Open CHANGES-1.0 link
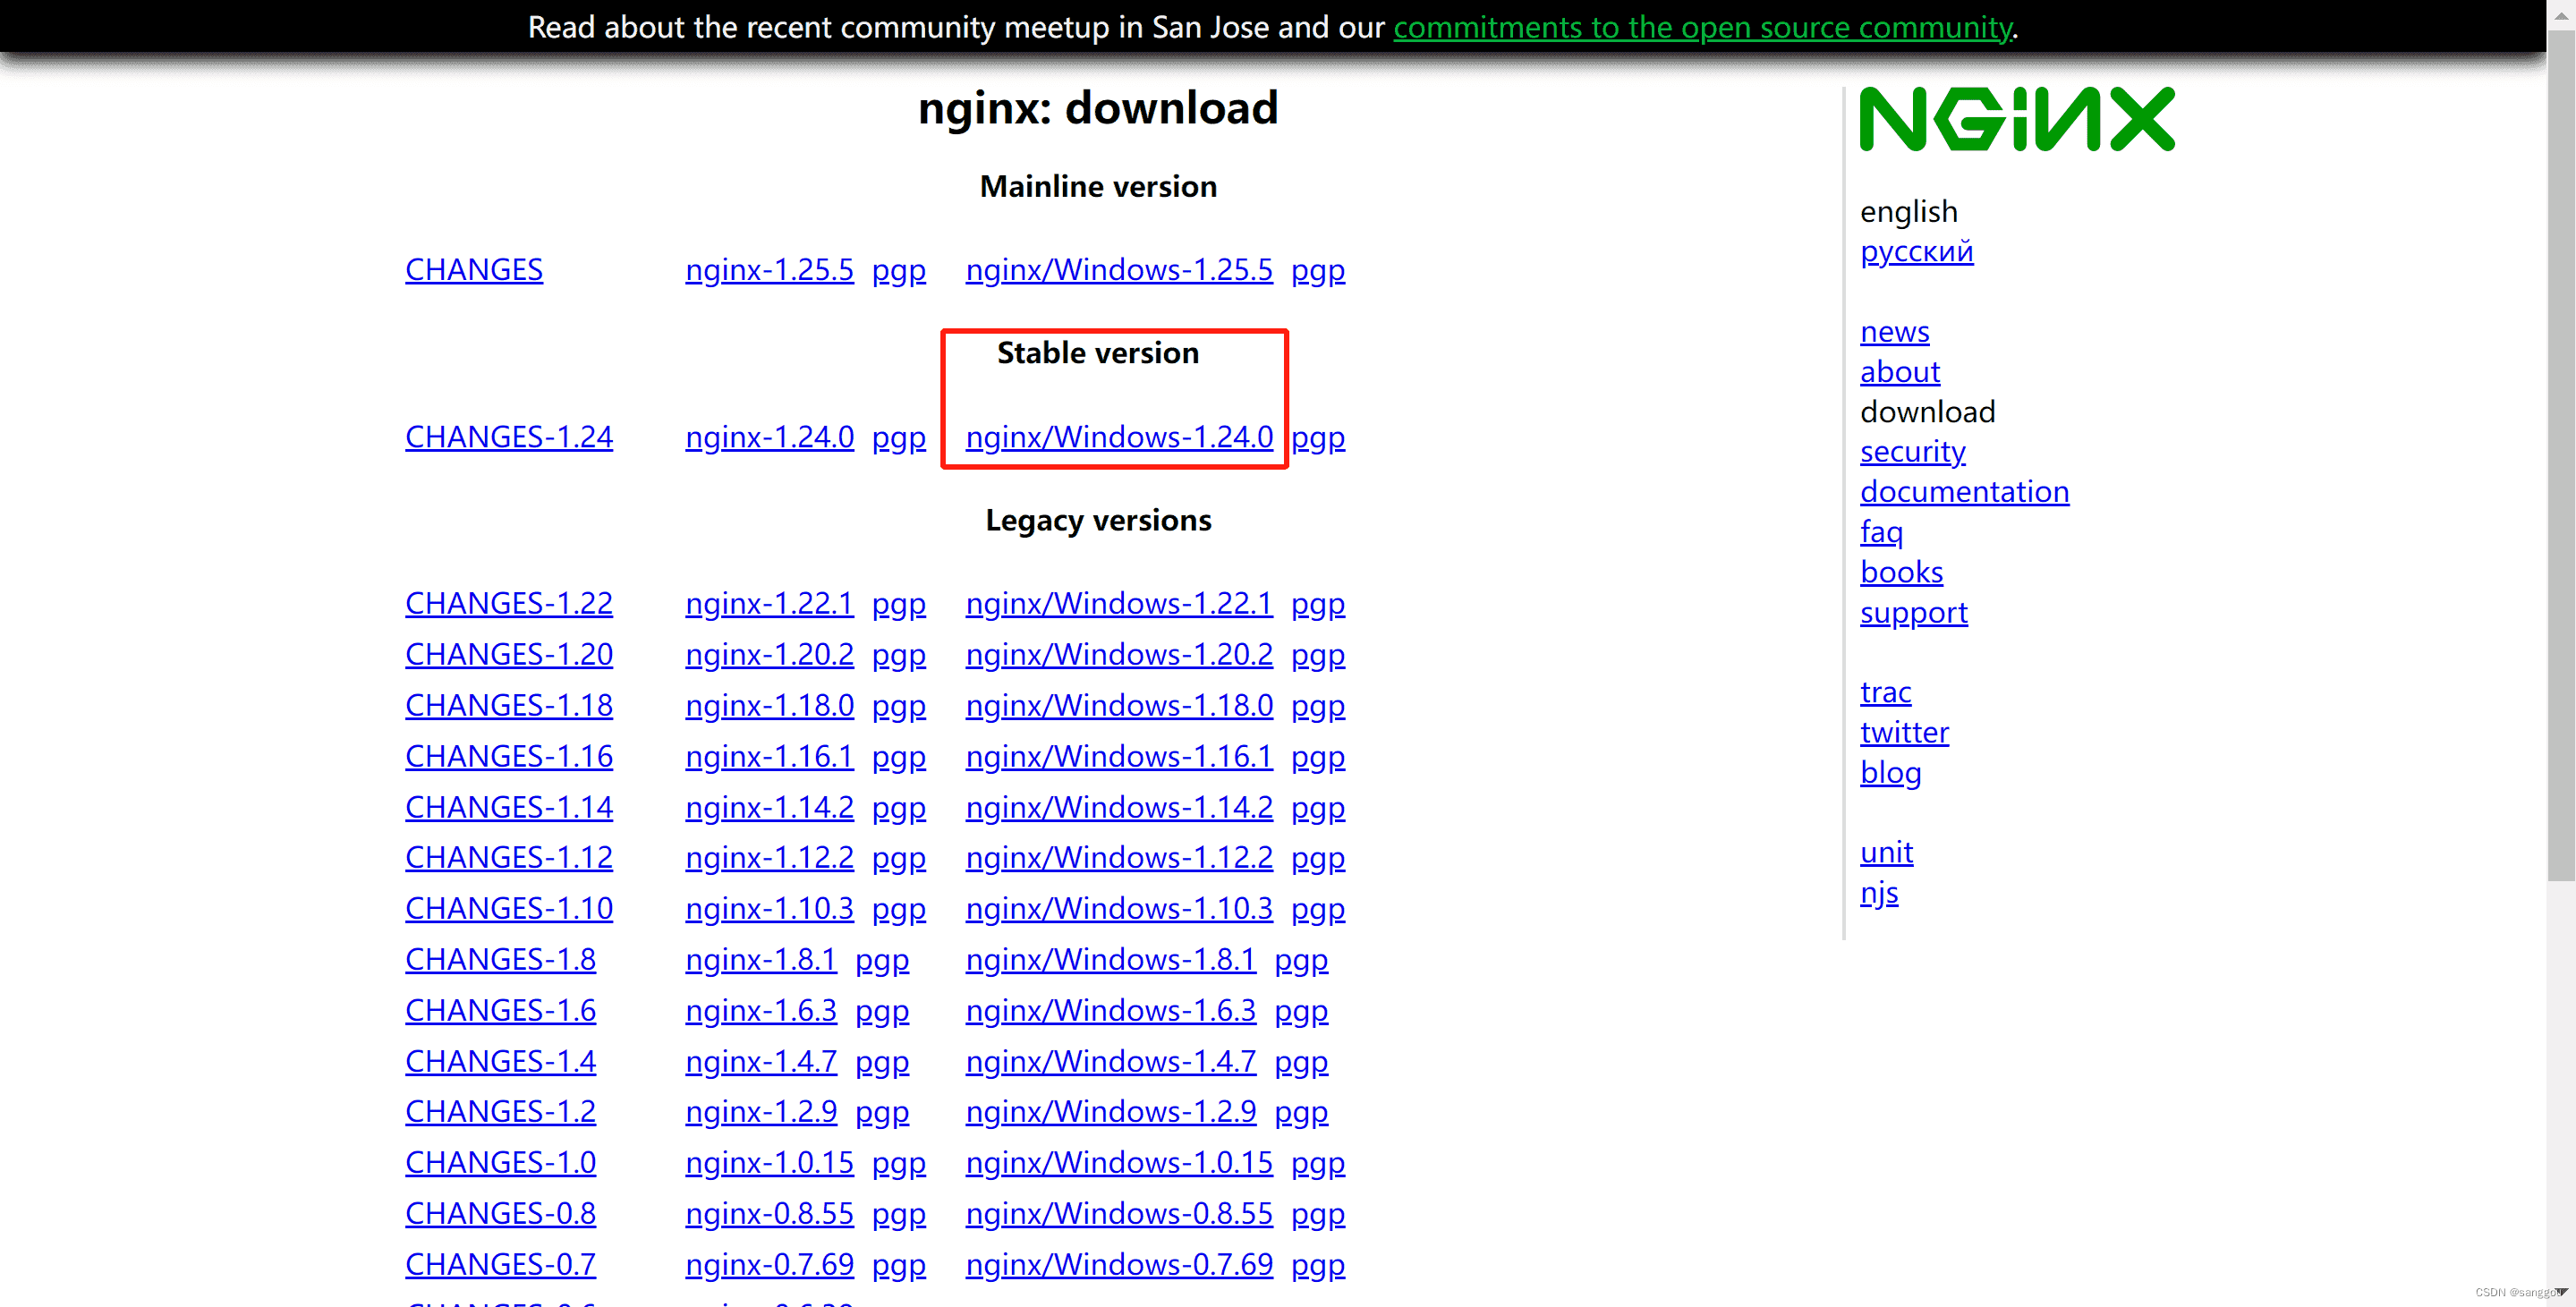Viewport: 2576px width, 1307px height. tap(500, 1161)
